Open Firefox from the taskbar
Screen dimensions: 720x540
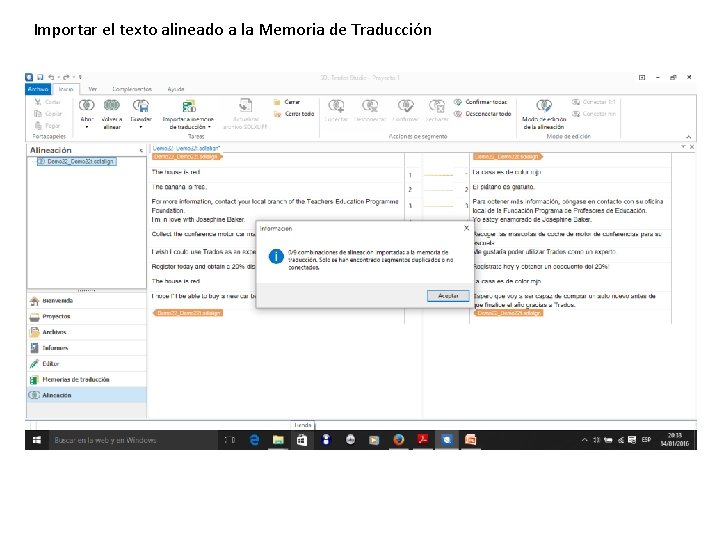pos(399,440)
